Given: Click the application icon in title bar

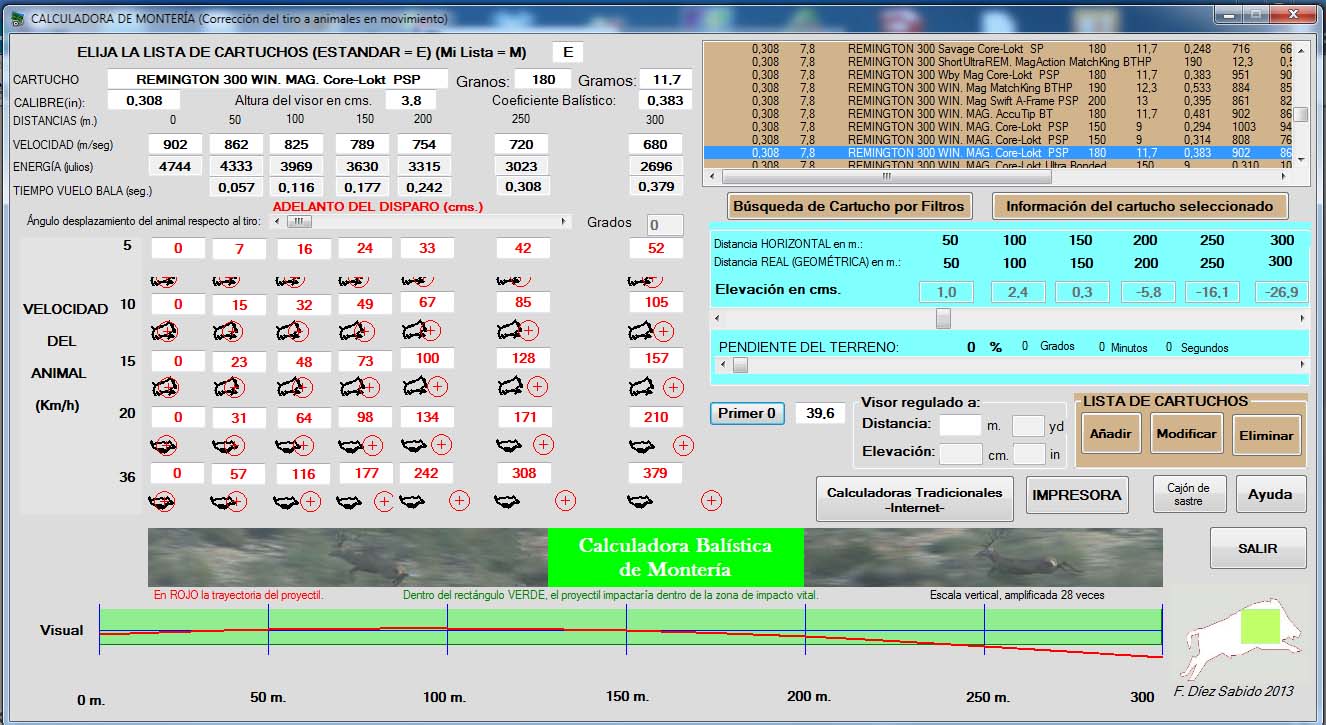Looking at the screenshot, I should pyautogui.click(x=17, y=18).
